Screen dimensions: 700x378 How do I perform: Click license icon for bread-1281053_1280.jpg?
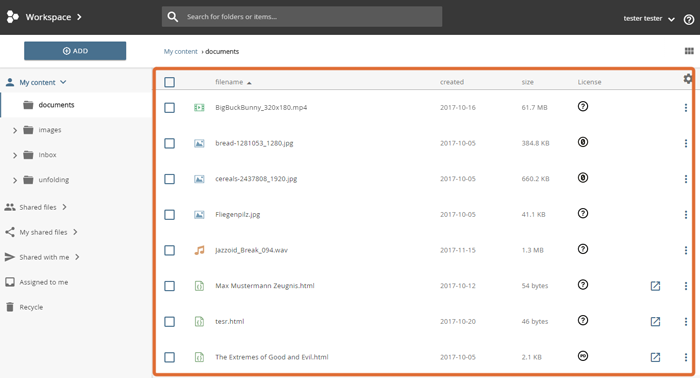coord(583,142)
